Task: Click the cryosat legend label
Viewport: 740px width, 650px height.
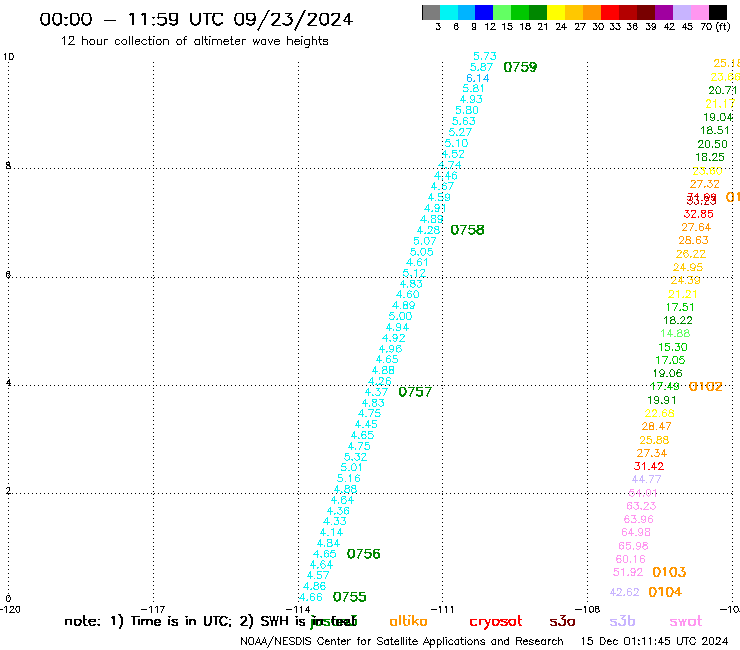Action: [496, 622]
